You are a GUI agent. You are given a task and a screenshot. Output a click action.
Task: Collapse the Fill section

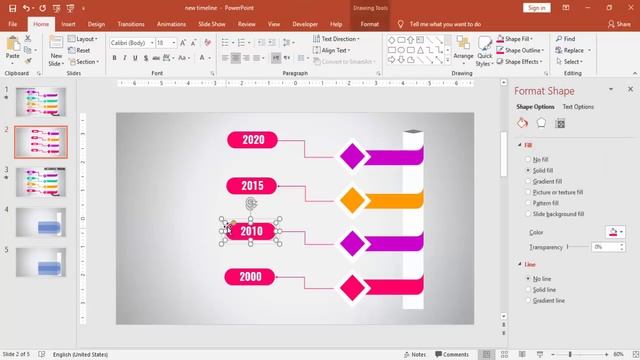tap(520, 145)
